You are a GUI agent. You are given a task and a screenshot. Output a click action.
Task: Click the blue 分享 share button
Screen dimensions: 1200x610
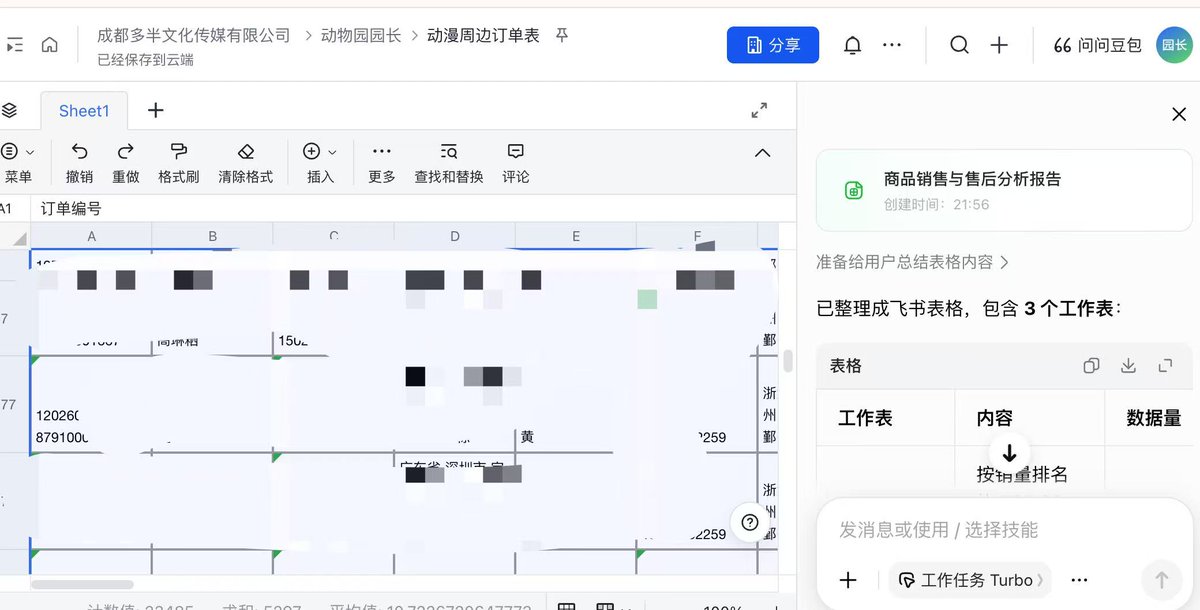(773, 45)
